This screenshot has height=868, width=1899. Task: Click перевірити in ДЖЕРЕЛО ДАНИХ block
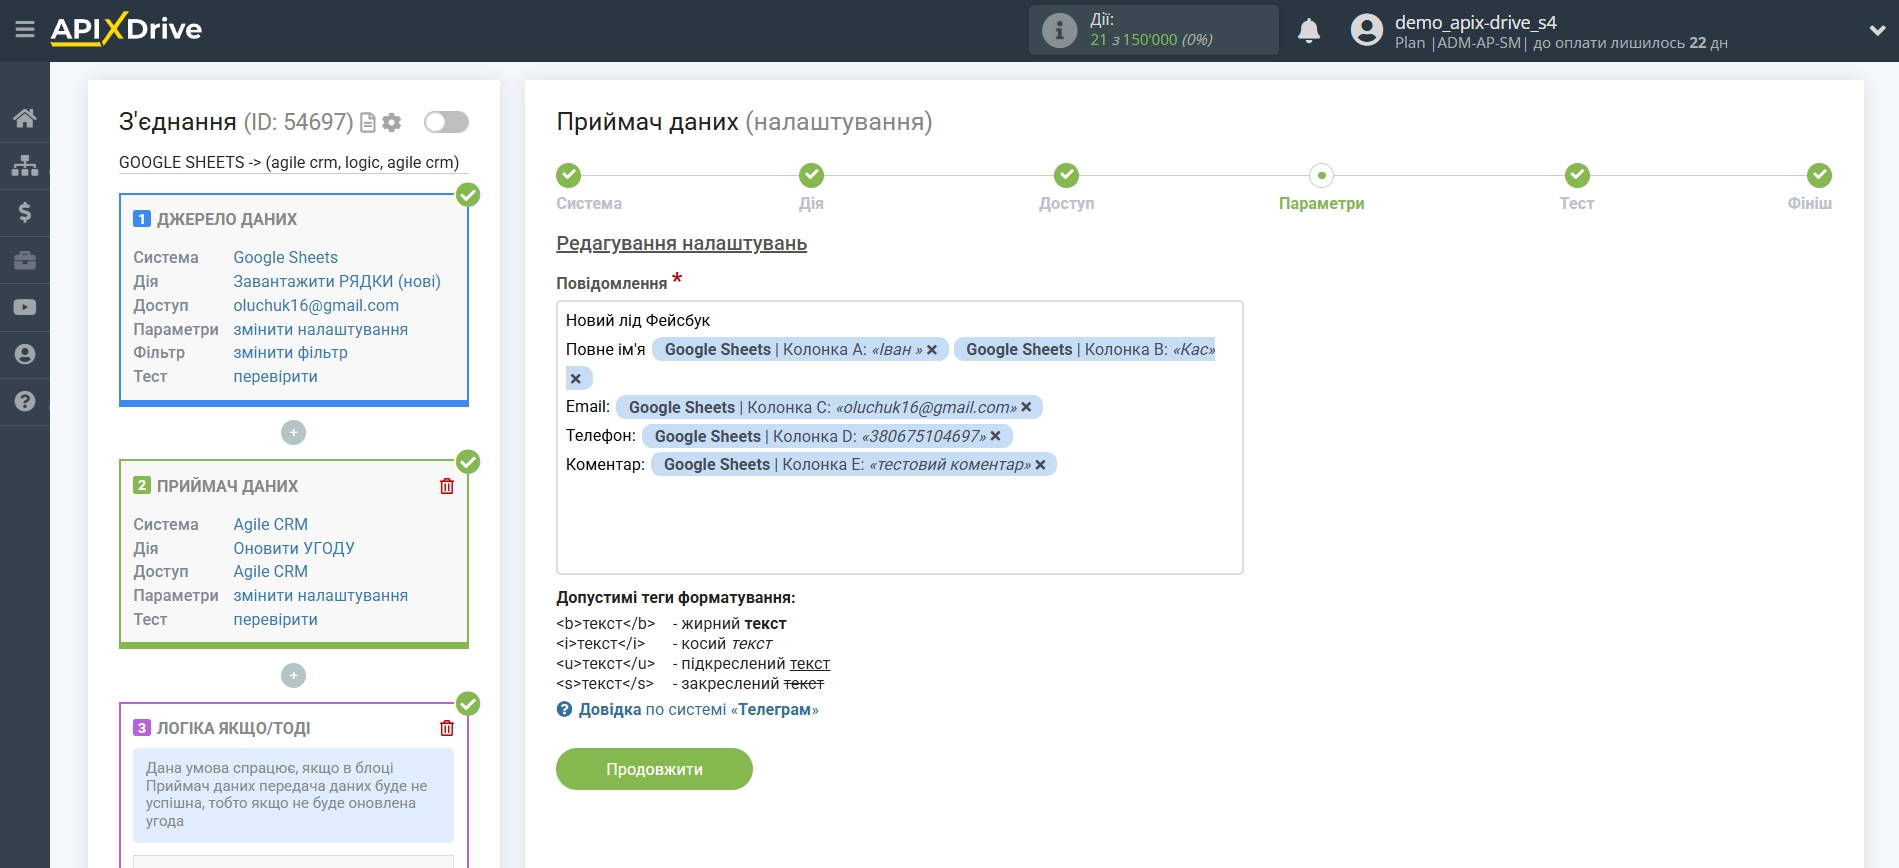[x=276, y=377]
